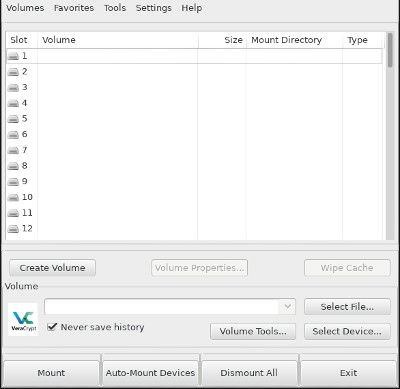This screenshot has width=400, height=389.
Task: Click Auto-Mount Devices button
Action: pos(150,372)
